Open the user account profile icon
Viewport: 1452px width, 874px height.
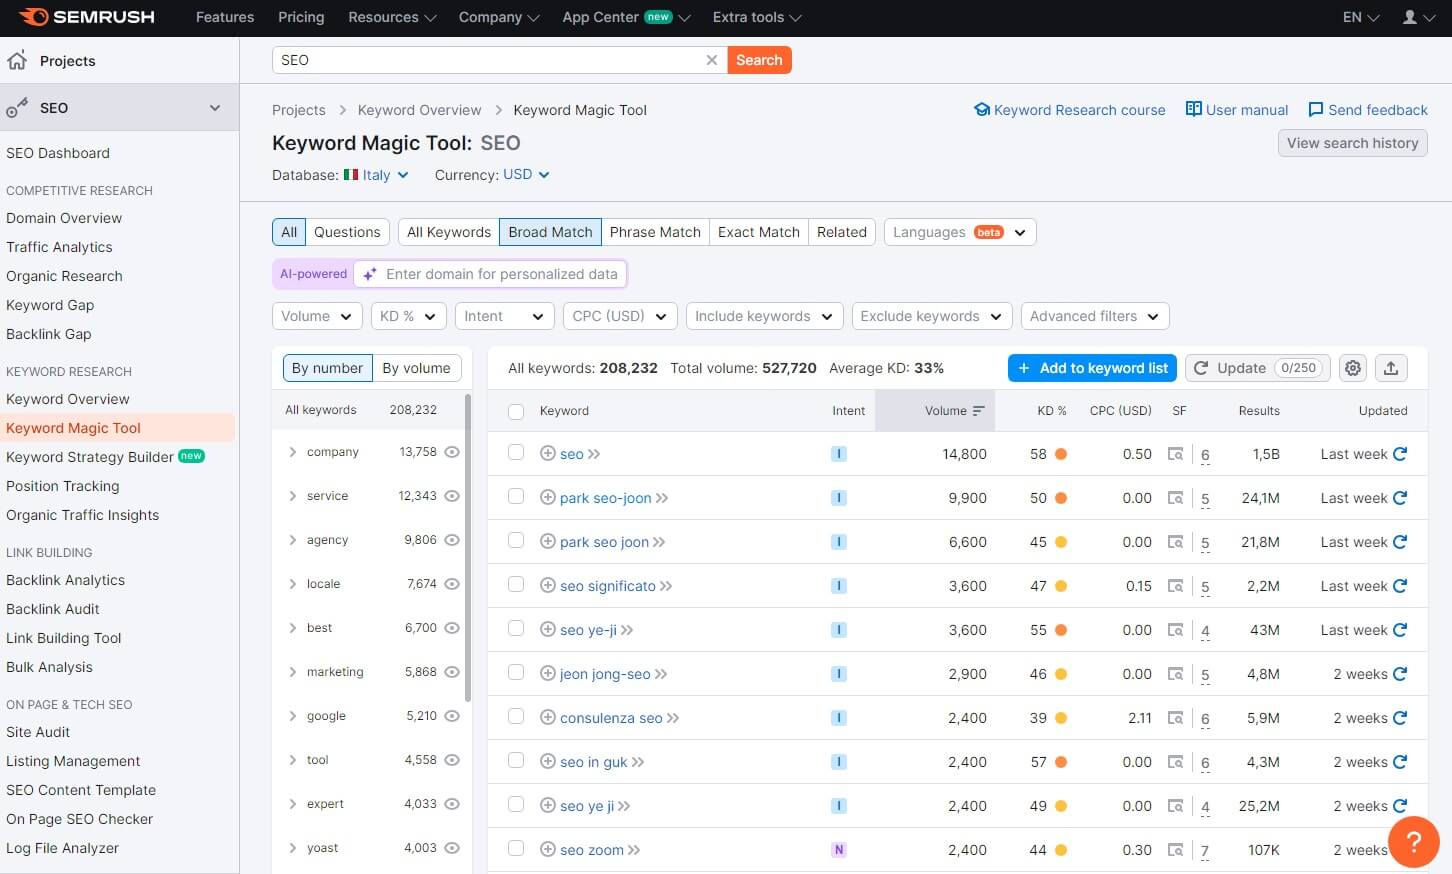(1410, 17)
